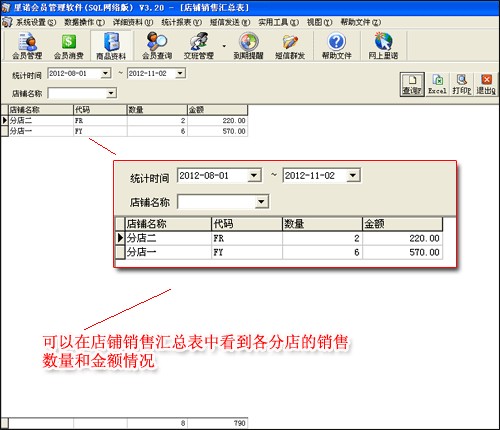Image resolution: width=500 pixels, height=430 pixels.
Task: Export results with the Excel button
Action: (x=437, y=84)
